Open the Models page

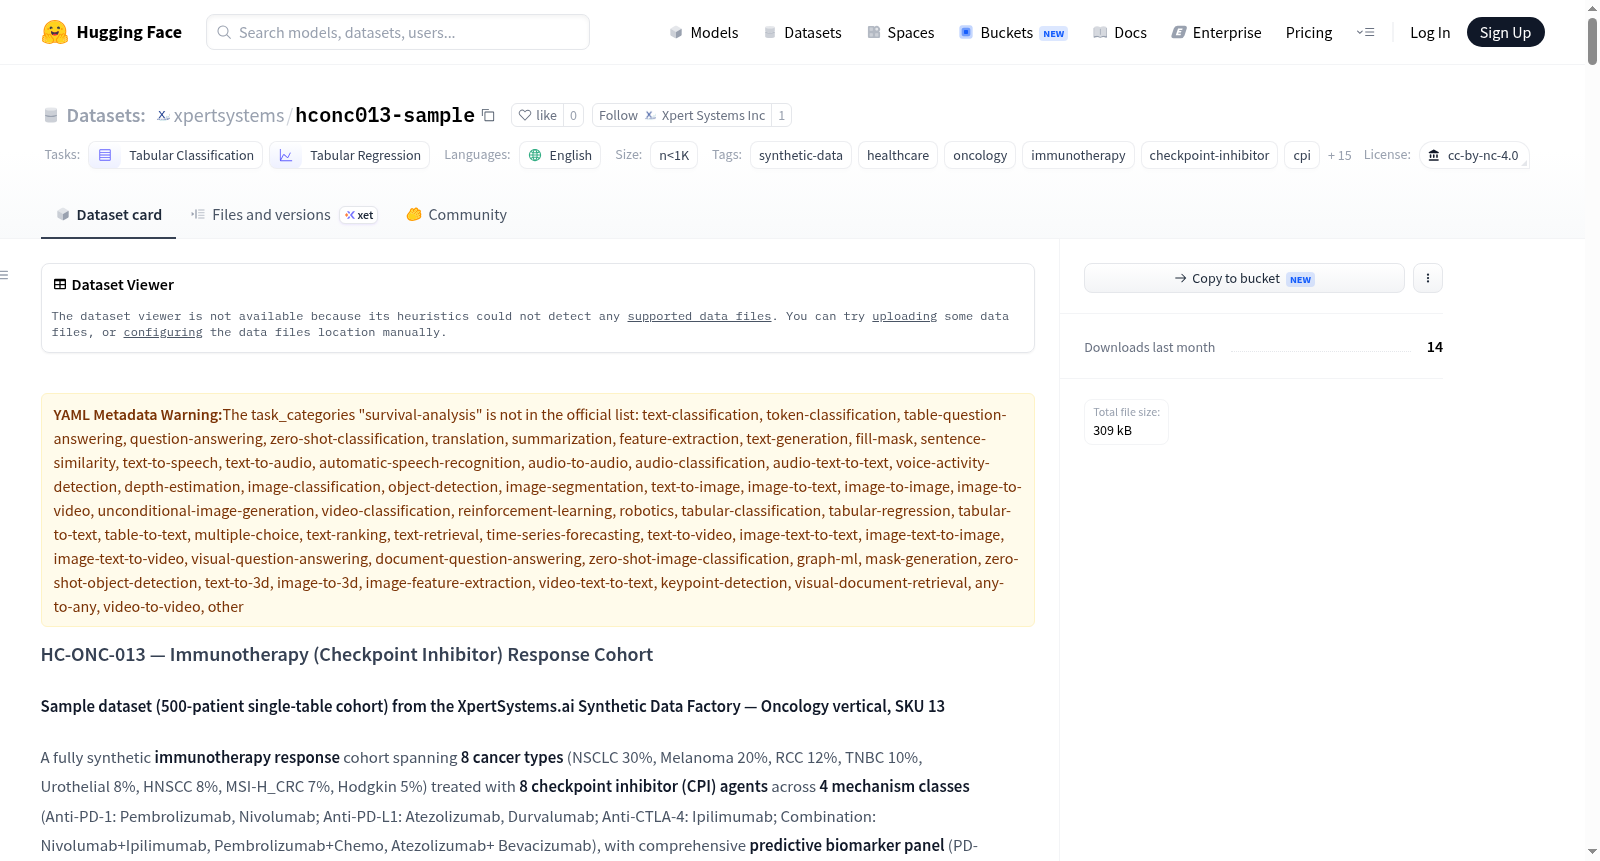[x=704, y=32]
